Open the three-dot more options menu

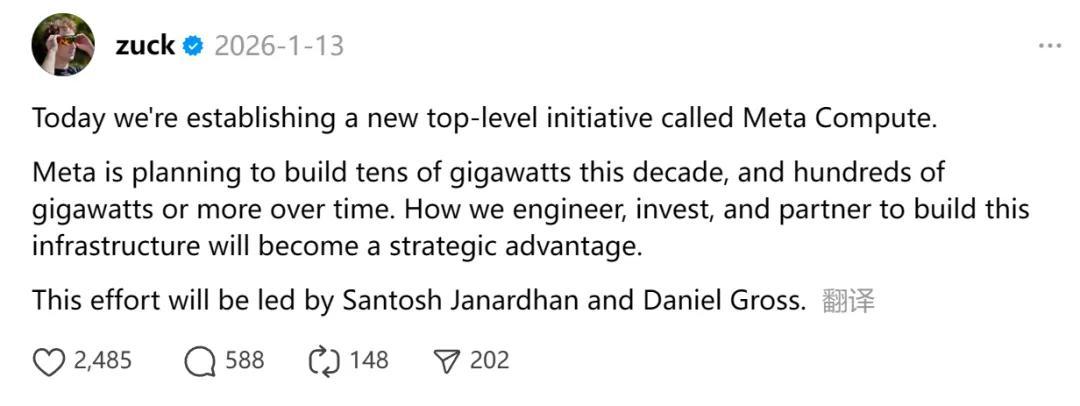(x=1049, y=47)
